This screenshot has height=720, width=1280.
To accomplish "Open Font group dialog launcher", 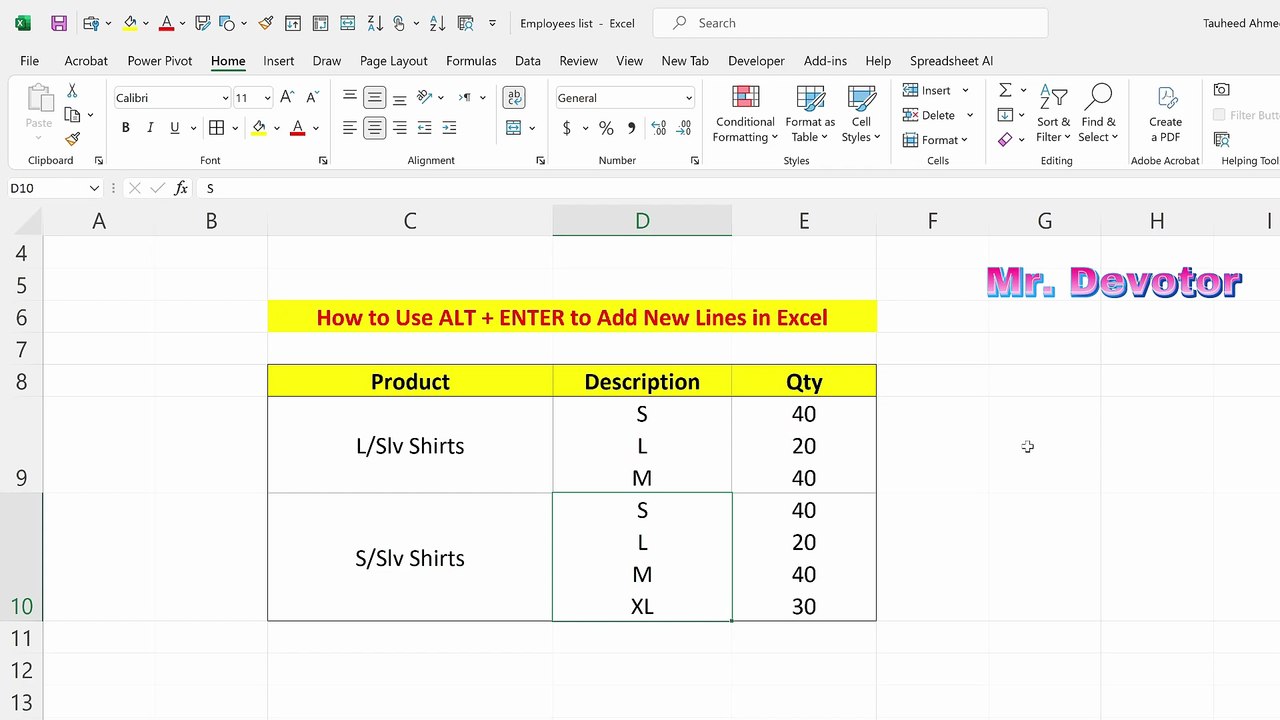I will tap(323, 161).
